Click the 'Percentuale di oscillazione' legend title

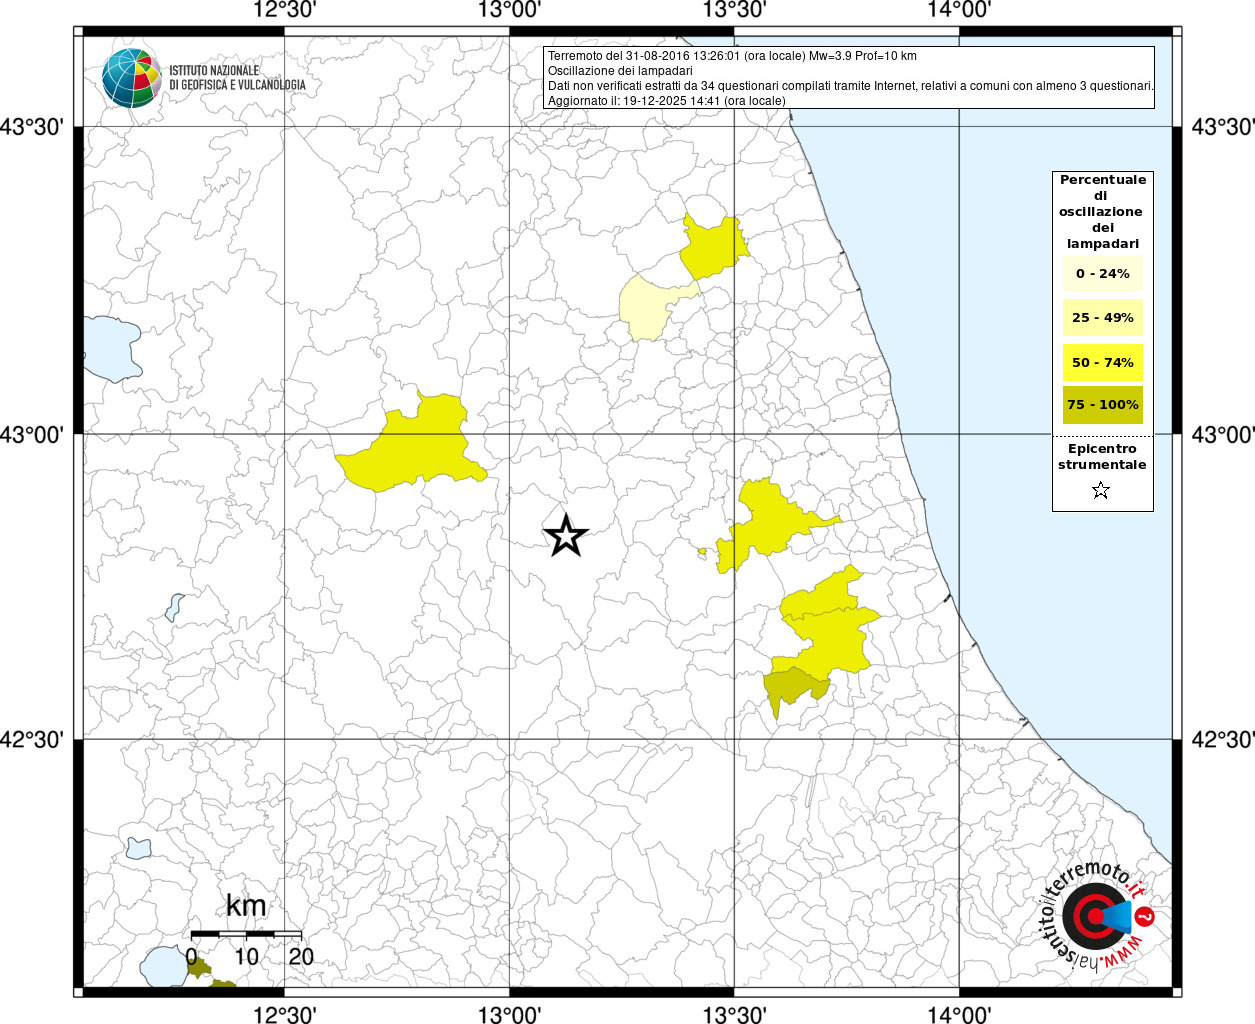[1102, 211]
